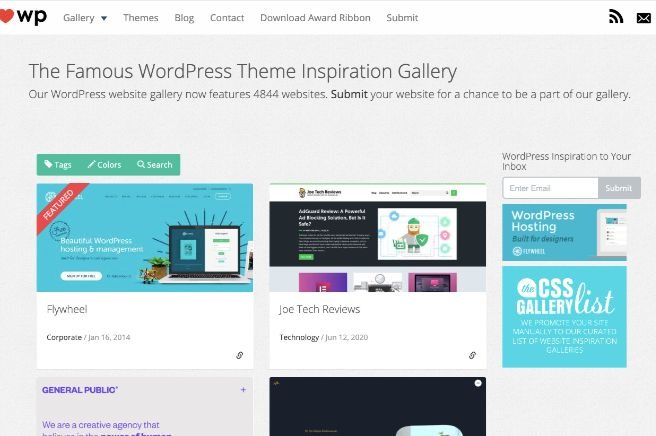Open the Themes menu item
This screenshot has width=656, height=436.
click(141, 18)
